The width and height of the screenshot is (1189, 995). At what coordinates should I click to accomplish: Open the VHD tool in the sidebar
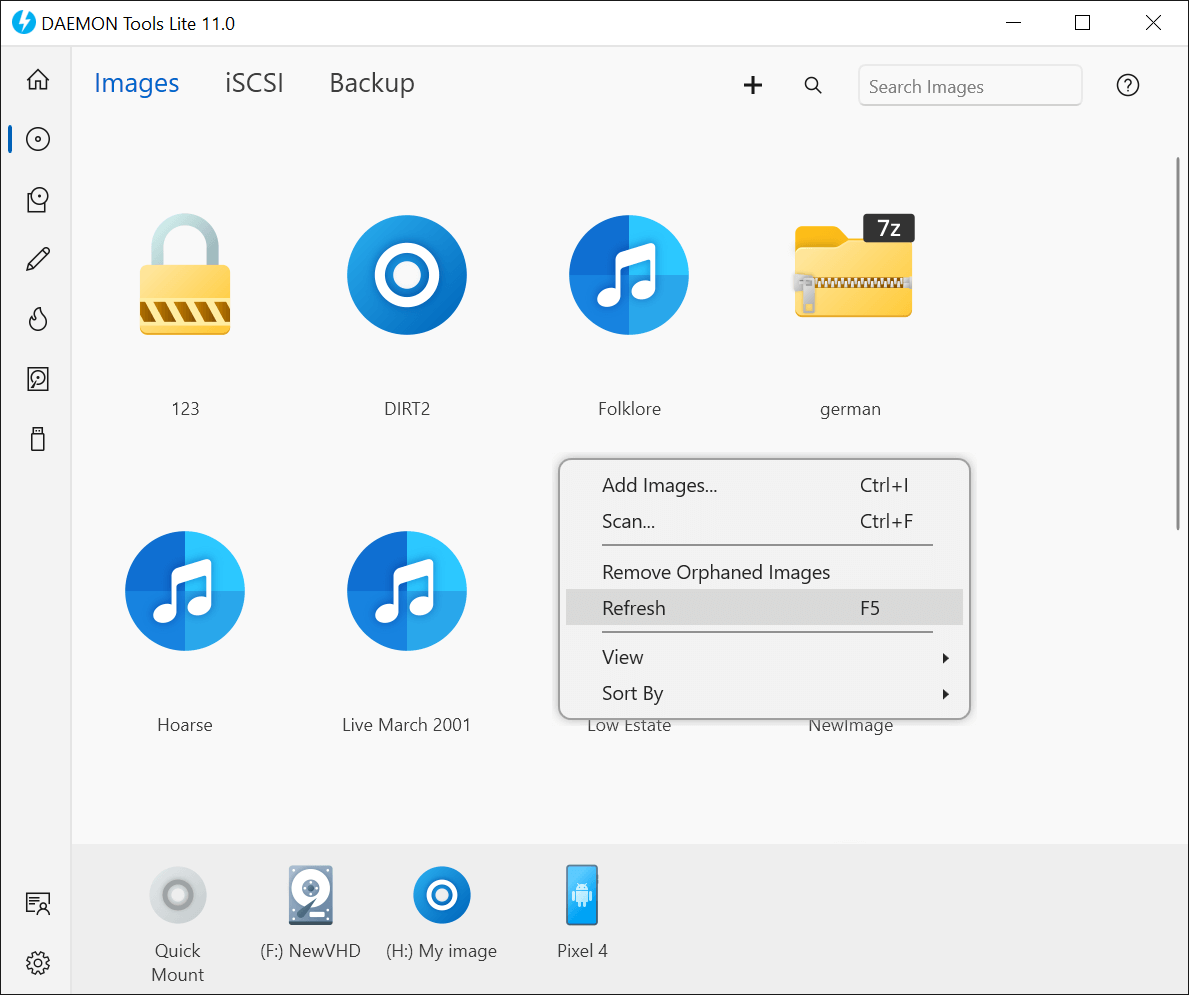click(37, 379)
